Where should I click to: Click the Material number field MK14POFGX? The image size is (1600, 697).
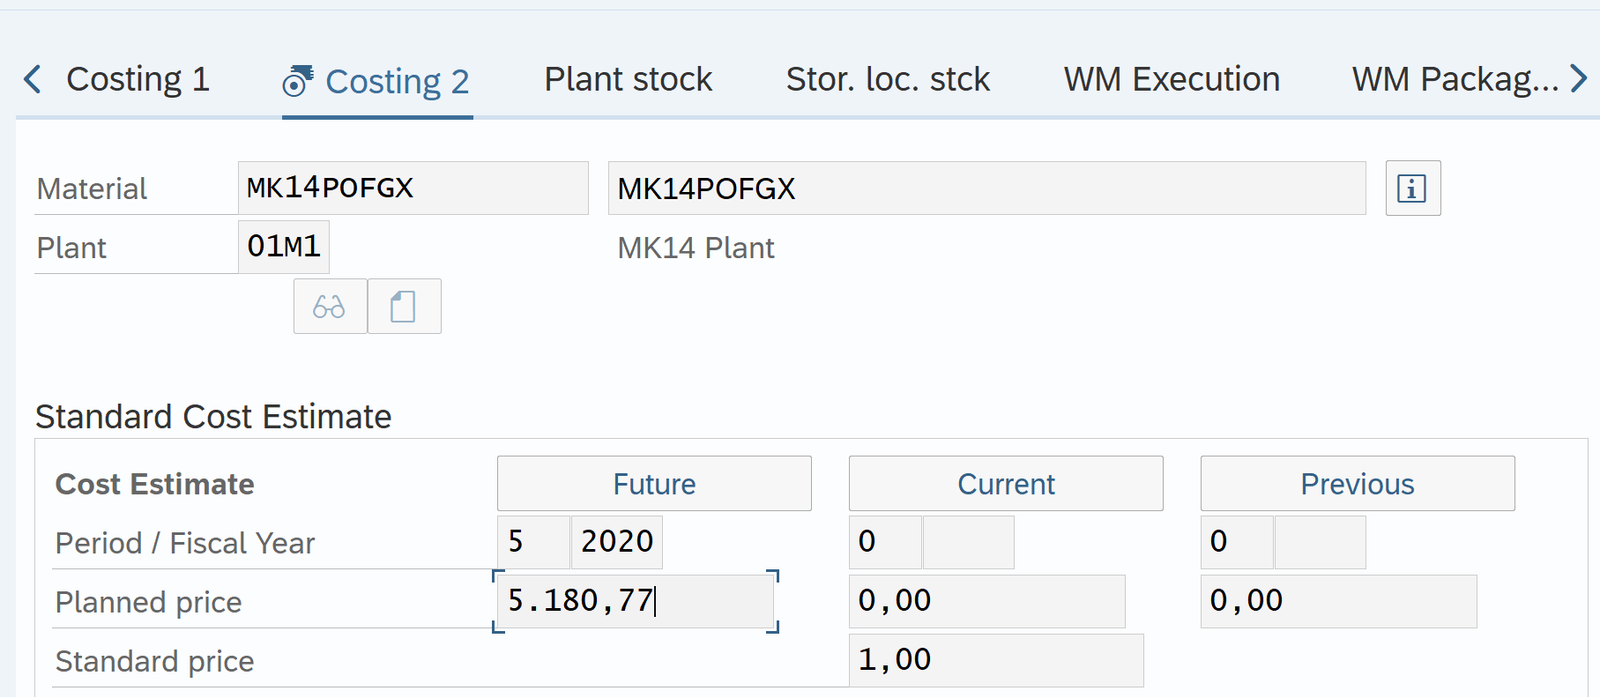tap(412, 188)
